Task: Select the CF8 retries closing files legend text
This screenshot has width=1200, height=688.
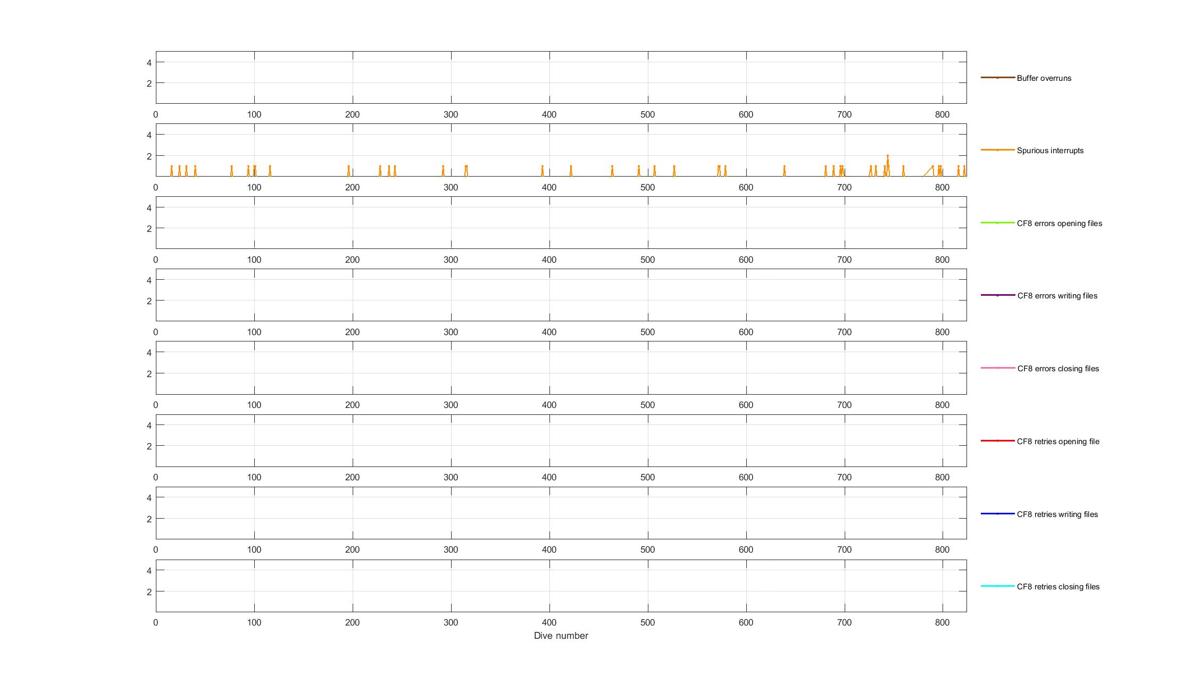Action: tap(1058, 587)
